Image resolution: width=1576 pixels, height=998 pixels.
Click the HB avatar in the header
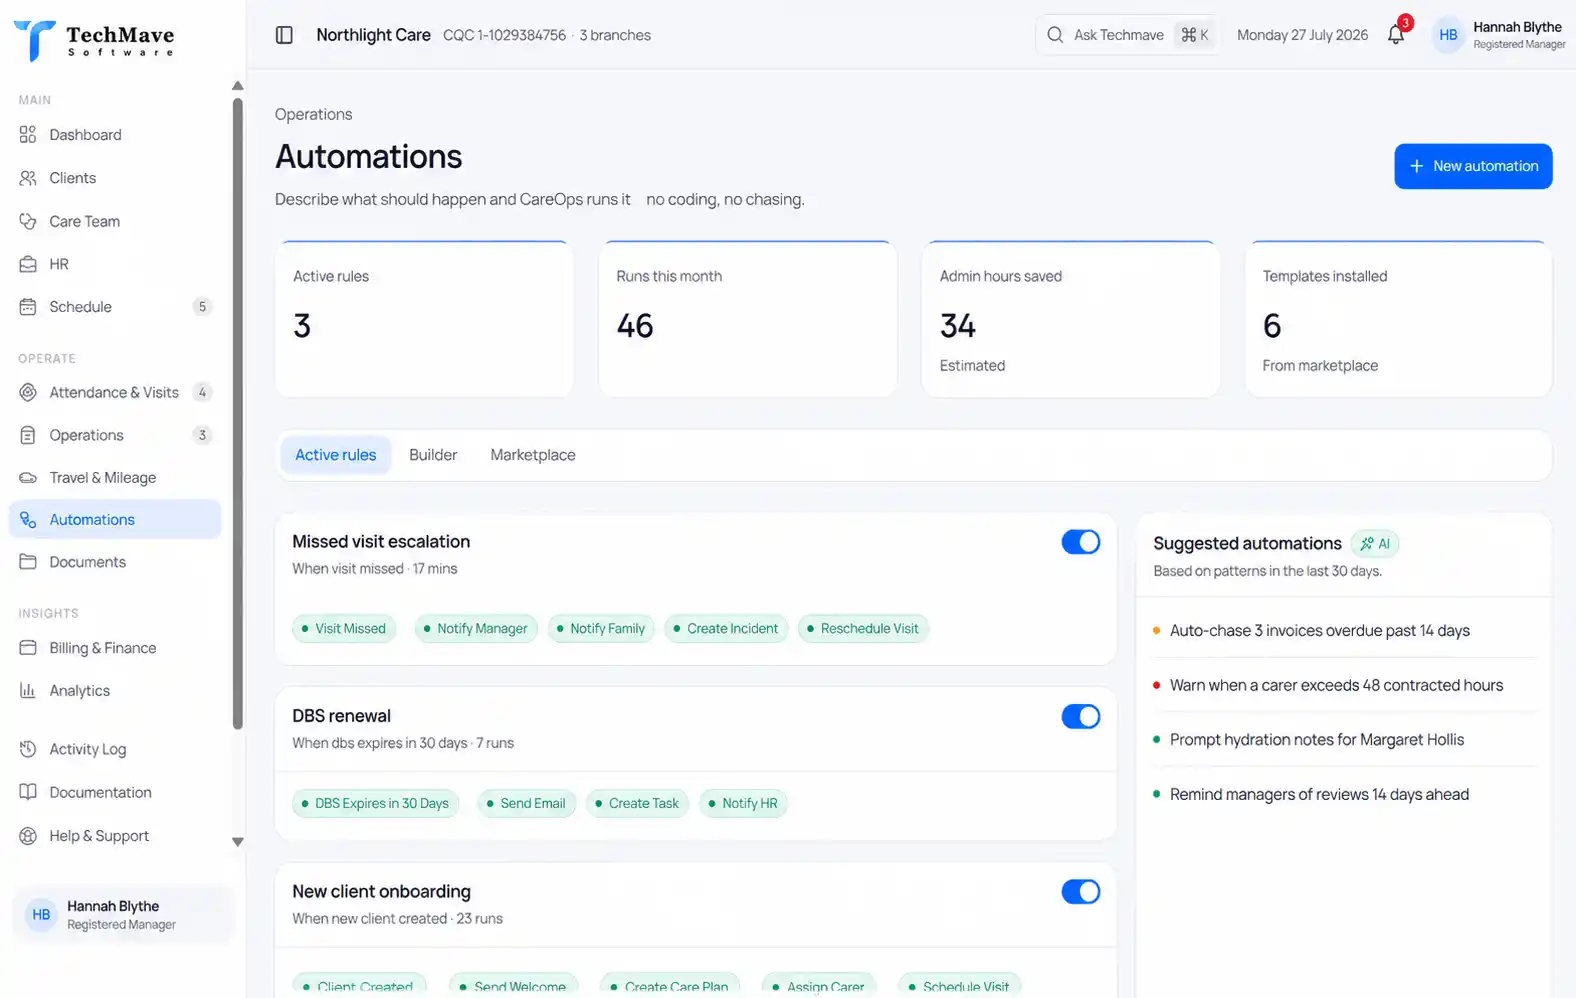1448,35
